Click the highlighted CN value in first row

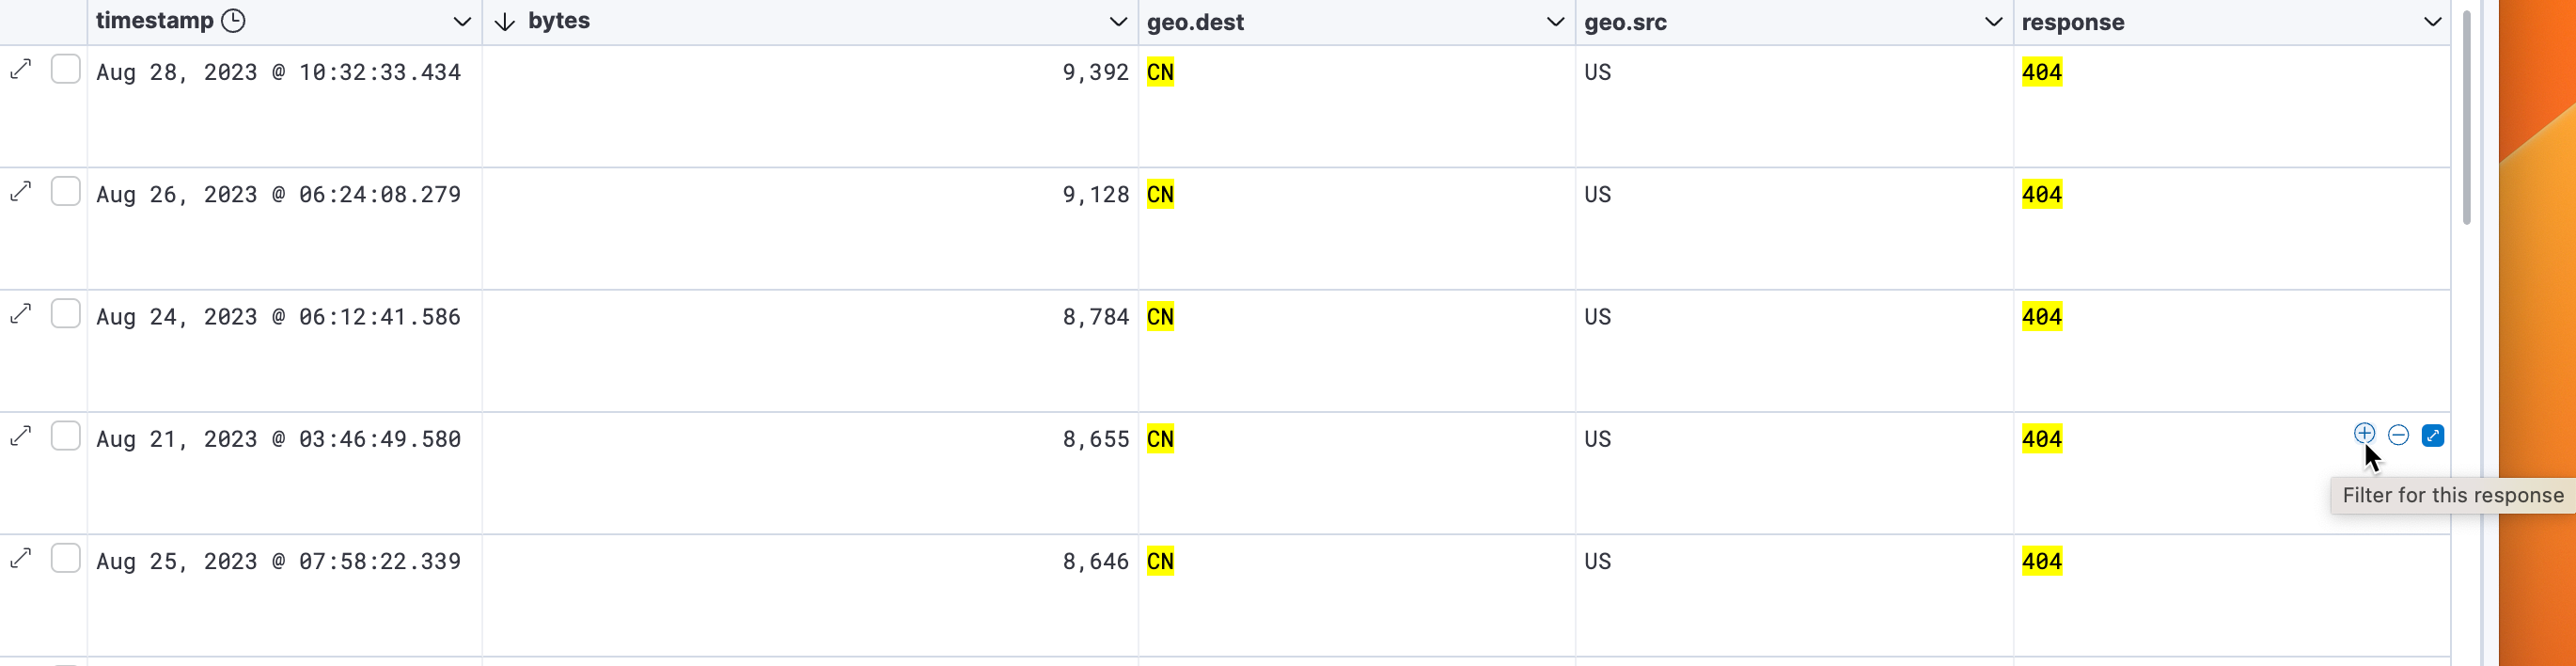(x=1160, y=72)
